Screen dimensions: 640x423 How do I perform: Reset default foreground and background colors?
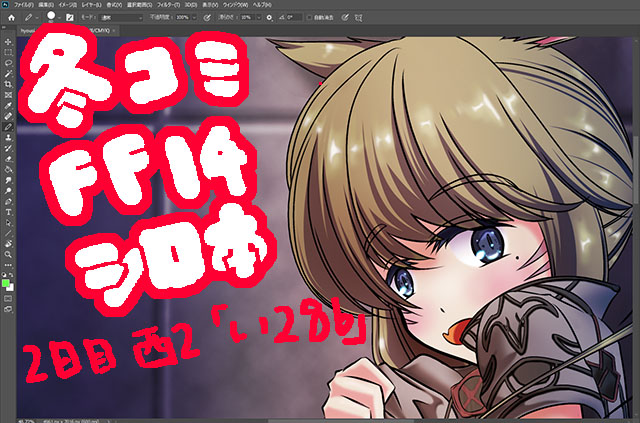pos(4,275)
